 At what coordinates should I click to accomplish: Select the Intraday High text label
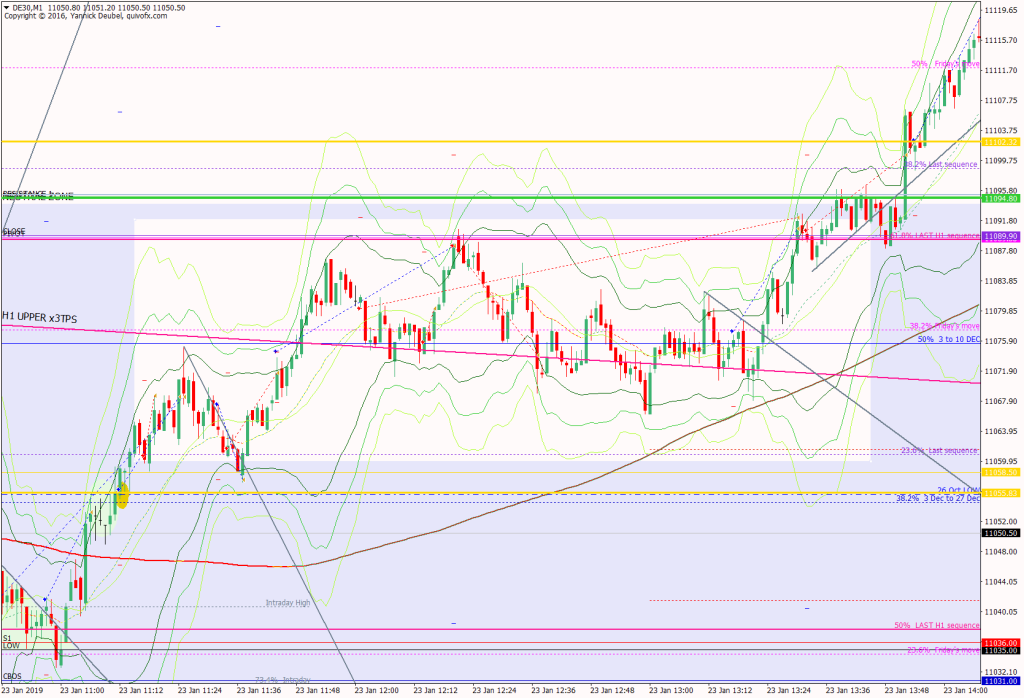click(288, 603)
